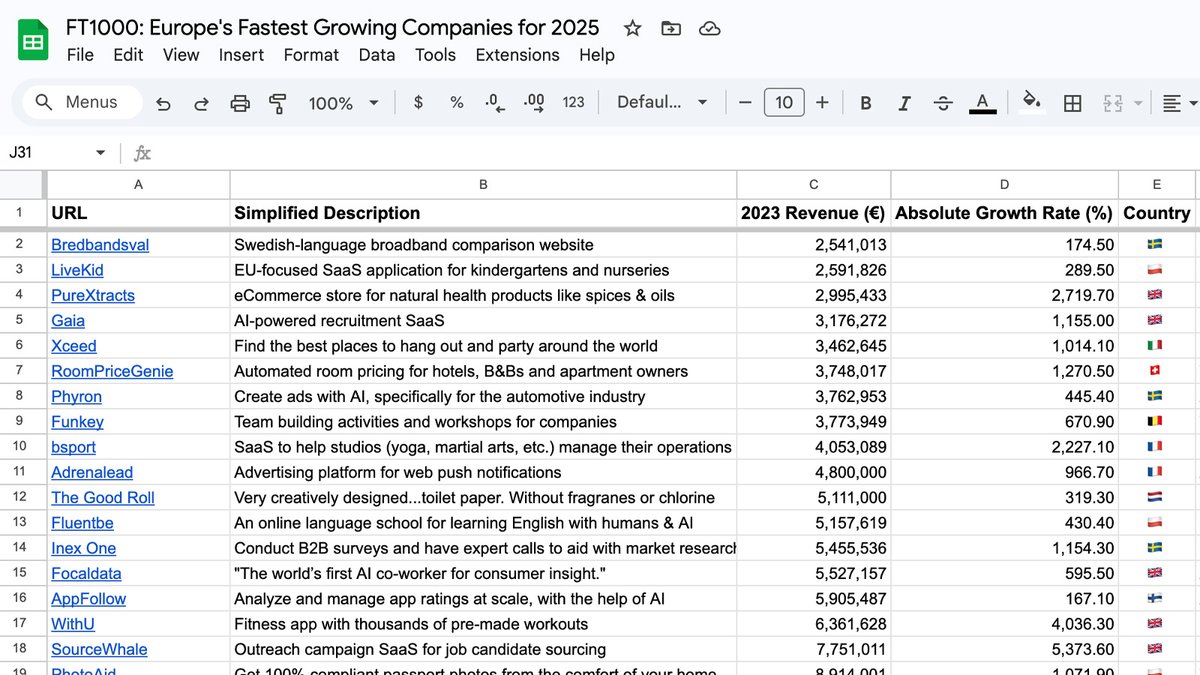Open the borders tool
The image size is (1200, 675).
[x=1072, y=102]
